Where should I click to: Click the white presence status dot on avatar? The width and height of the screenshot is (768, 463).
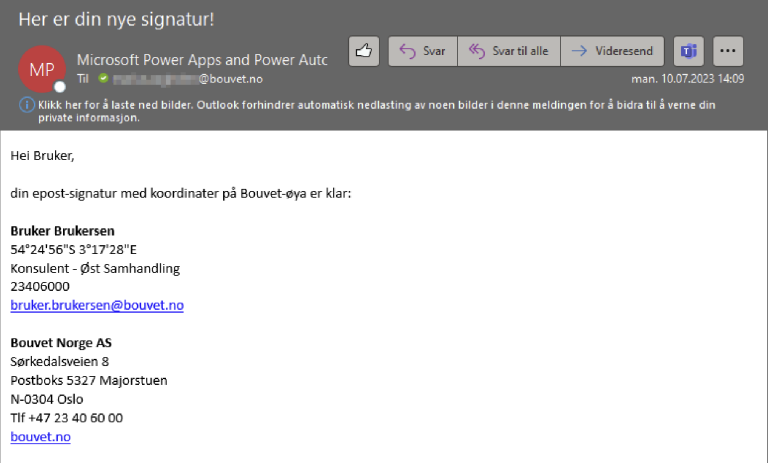(60, 87)
